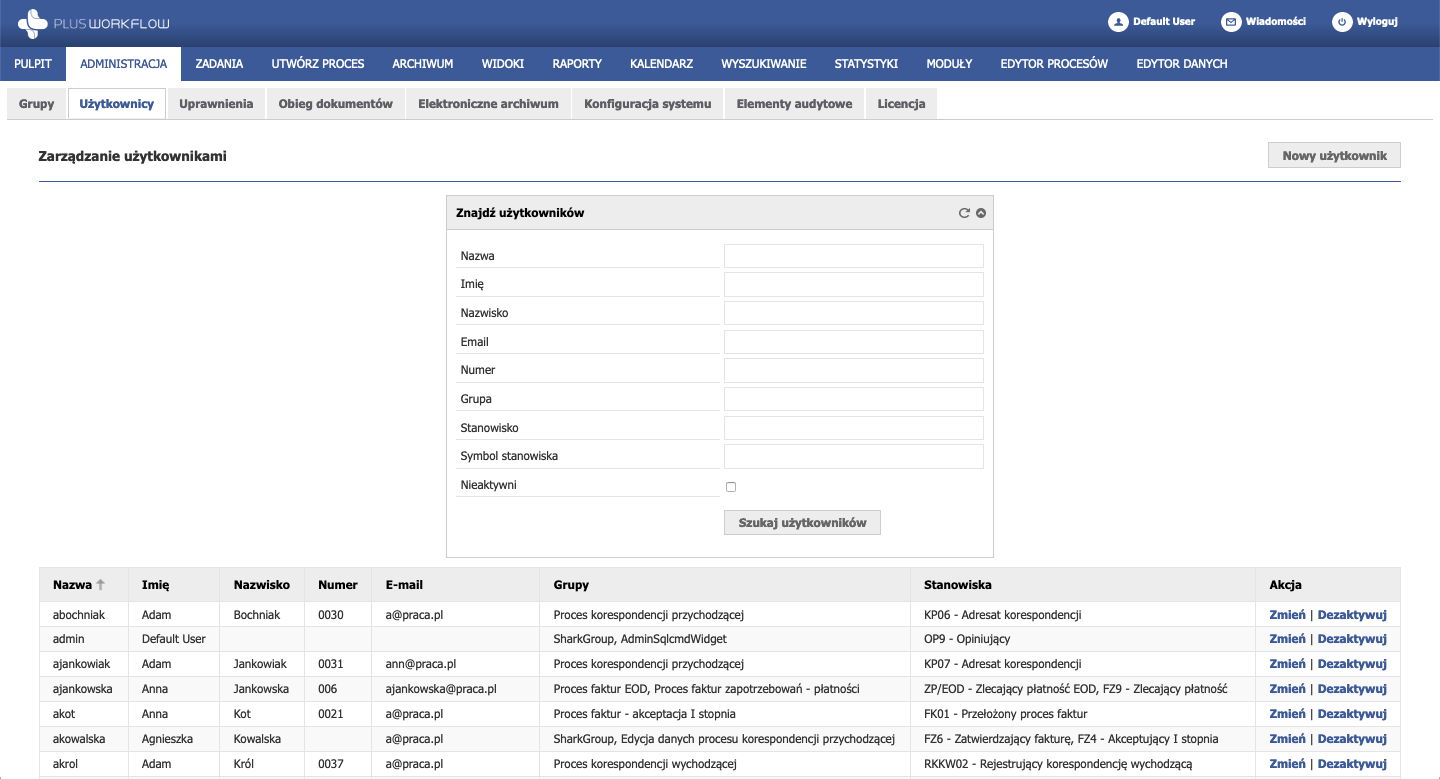Open the KALENDARZ menu
Screen dimensions: 1440x779
[662, 63]
